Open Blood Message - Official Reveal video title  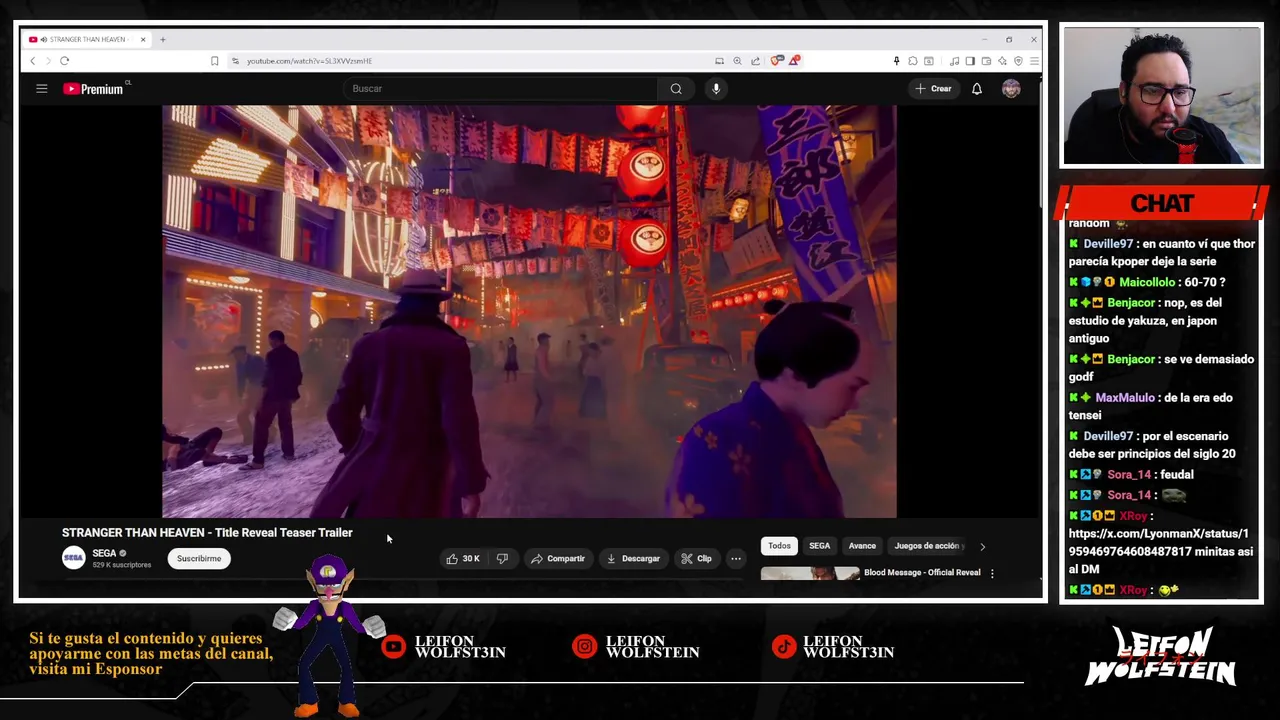[922, 573]
